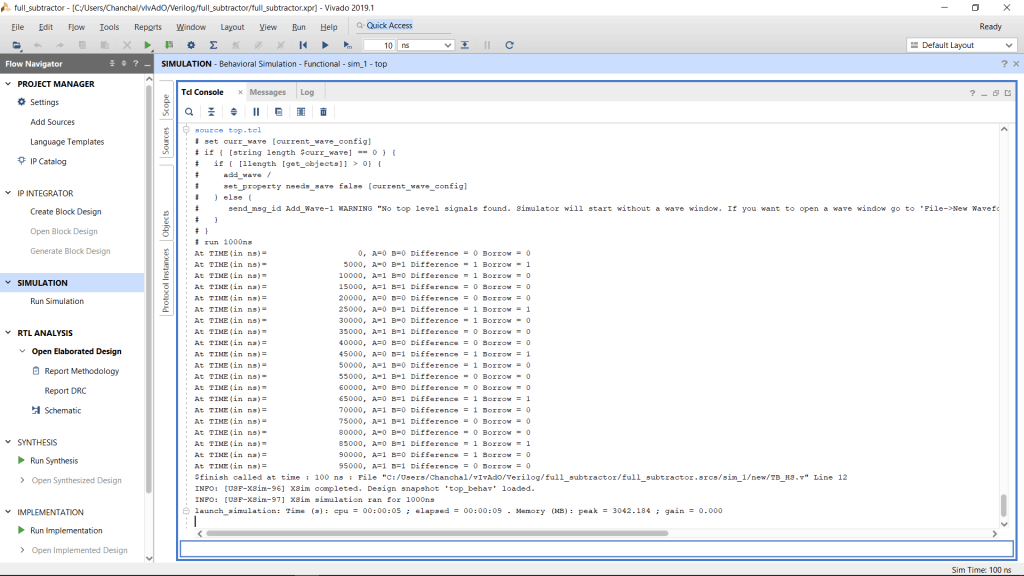Open the Protocol Instances side tab

click(166, 280)
